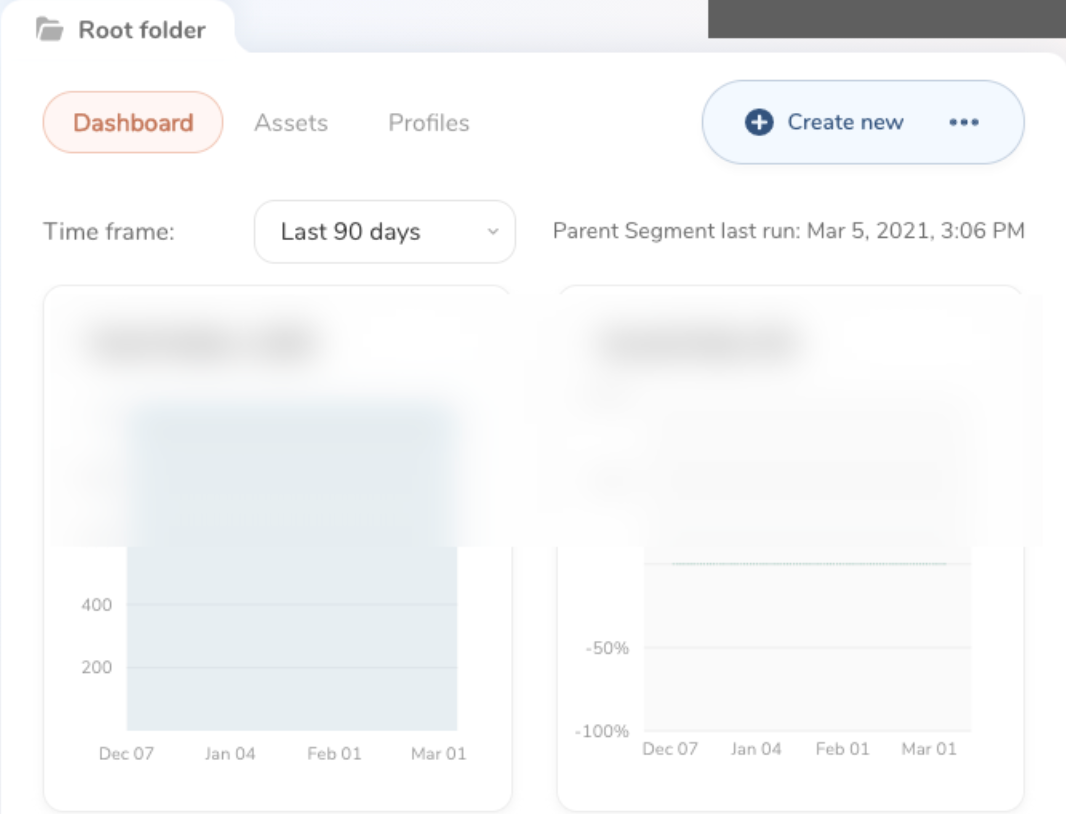1066x814 pixels.
Task: Select the Root folder breadcrumb label
Action: 142,30
